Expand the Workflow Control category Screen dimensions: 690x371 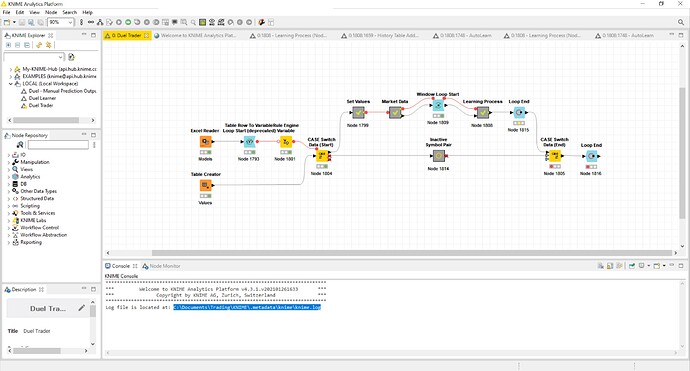(9, 228)
